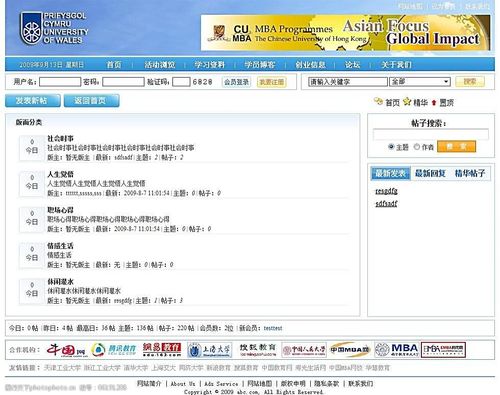Open the 中国网 partner logo
Viewport: 500px width, 395px height.
[66, 350]
